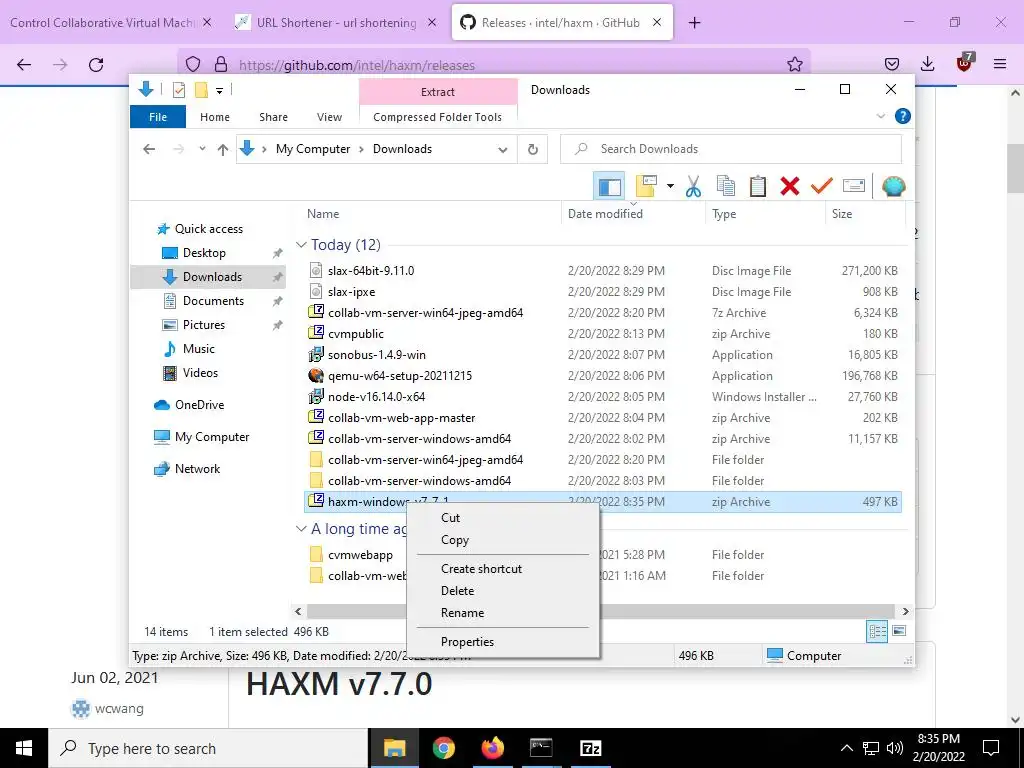The image size is (1024, 768).
Task: Switch to the Share ribbon tab
Action: [273, 117]
